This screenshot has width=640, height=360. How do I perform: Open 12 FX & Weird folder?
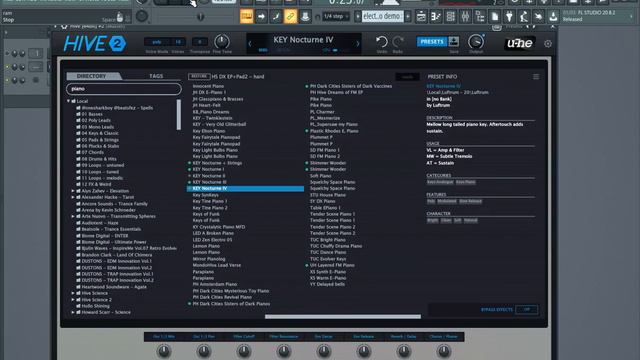[x=96, y=184]
